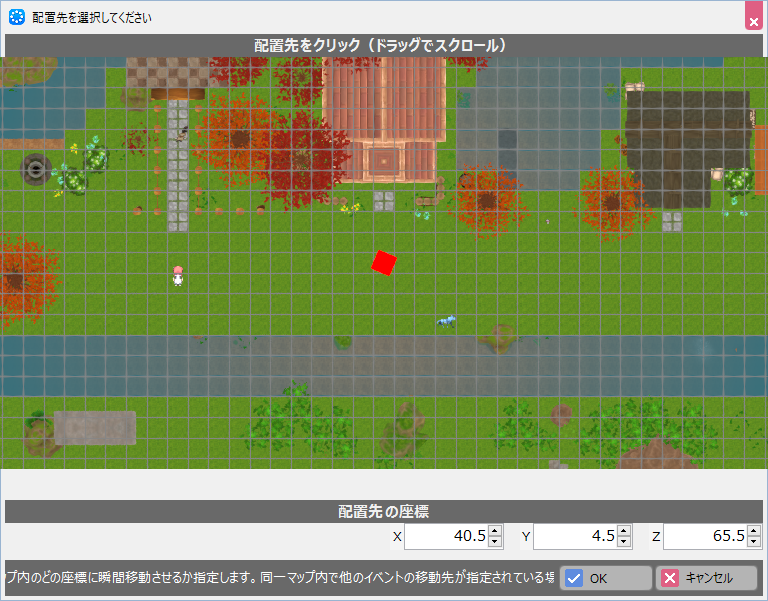Screen dimensions: 768x601
Task: Close the placement selection dialog
Action: click(753, 18)
